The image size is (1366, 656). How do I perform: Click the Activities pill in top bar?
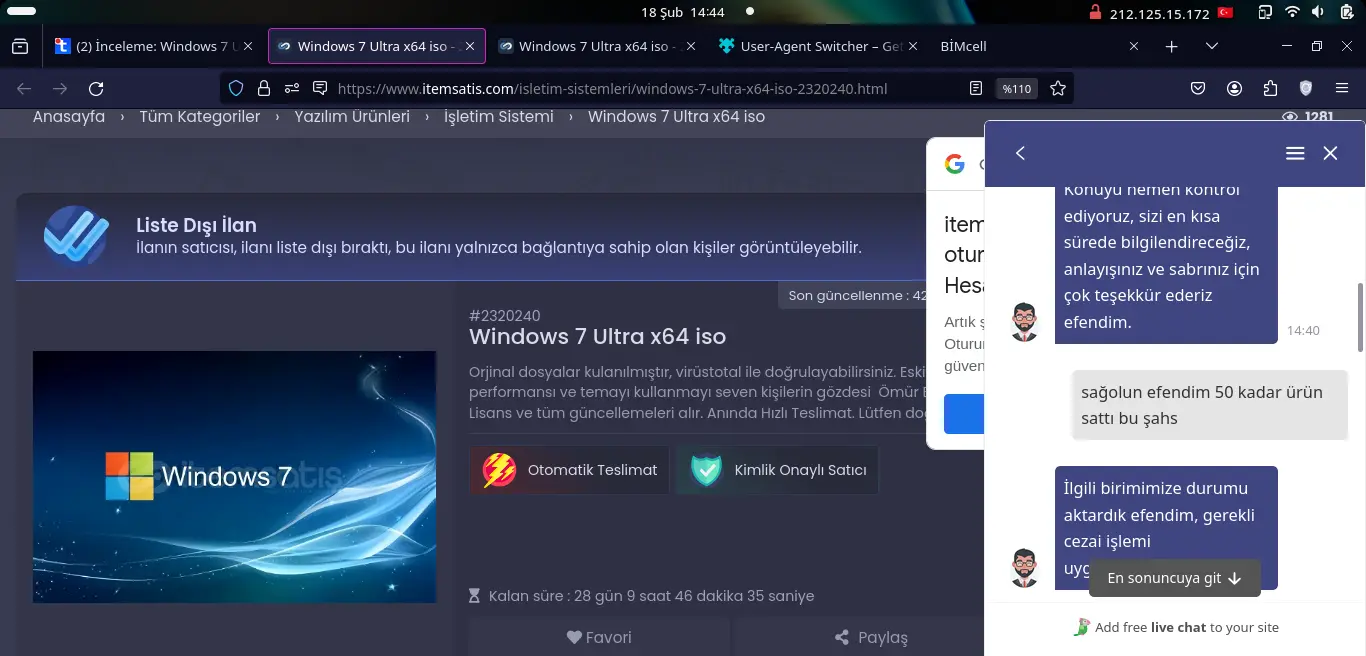pos(21,12)
